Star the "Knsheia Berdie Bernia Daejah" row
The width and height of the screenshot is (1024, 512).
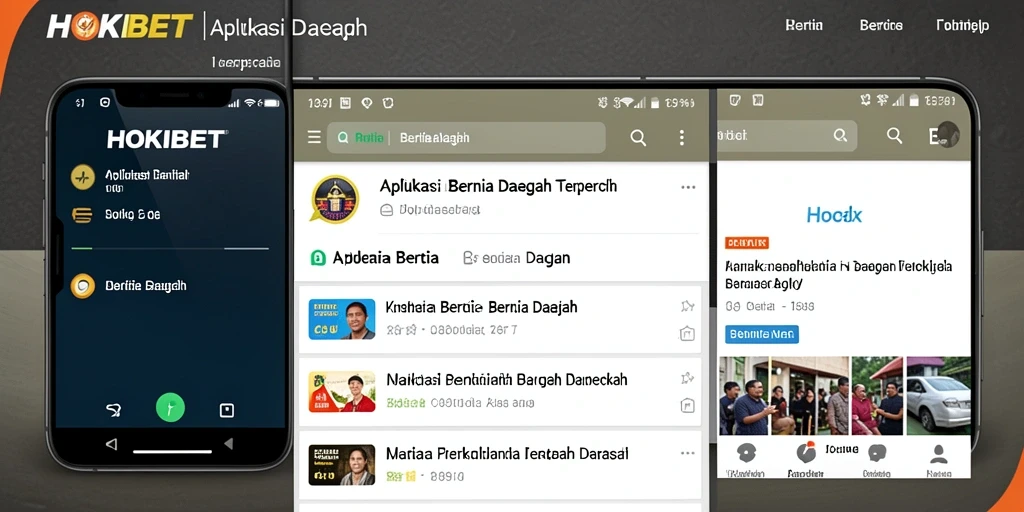click(687, 306)
